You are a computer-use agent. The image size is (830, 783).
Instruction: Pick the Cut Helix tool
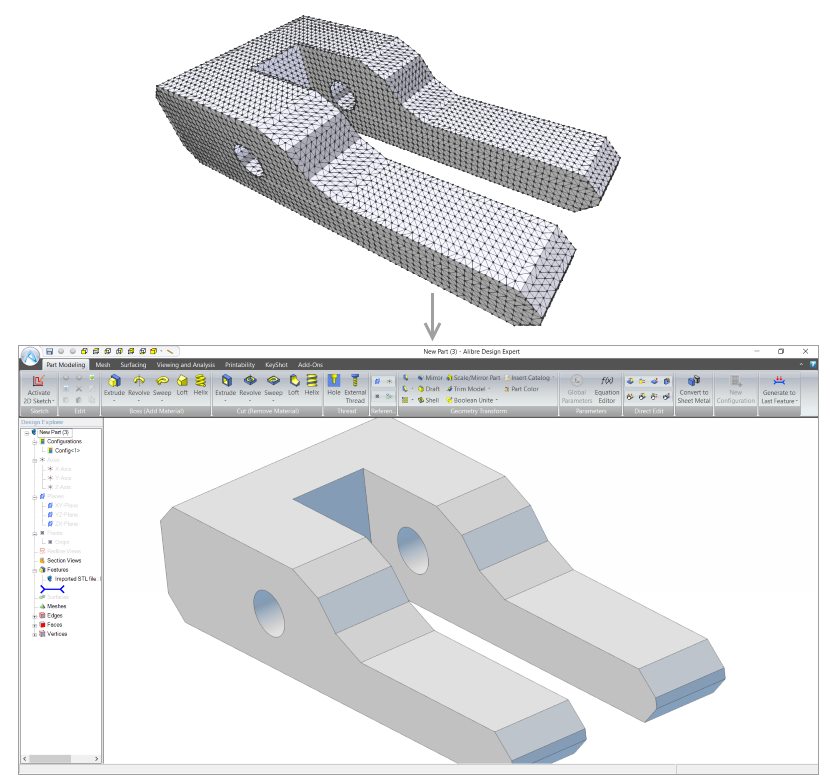tap(312, 386)
